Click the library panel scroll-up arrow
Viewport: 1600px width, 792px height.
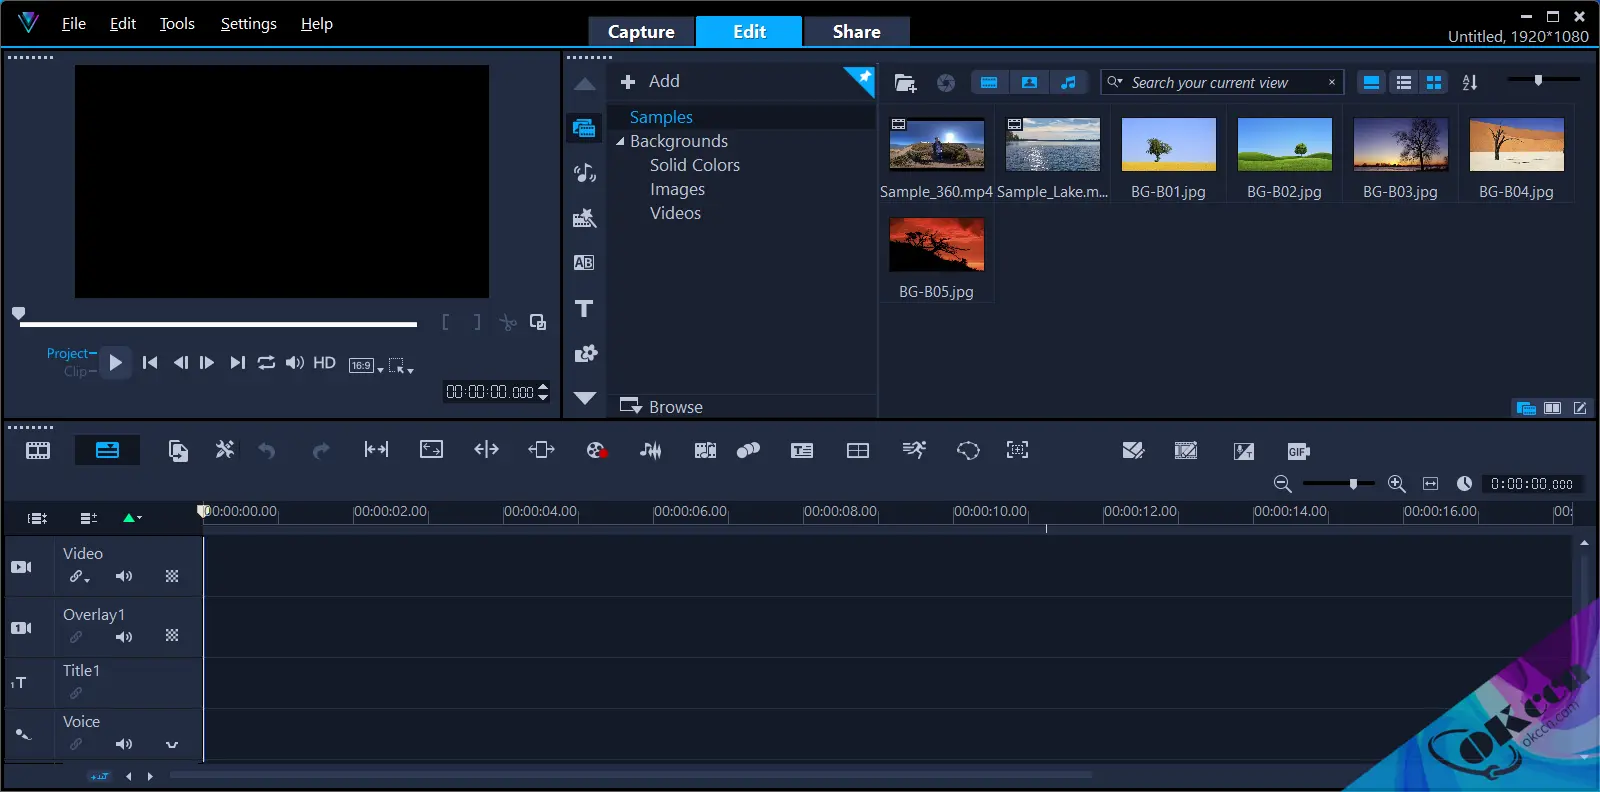click(x=585, y=85)
